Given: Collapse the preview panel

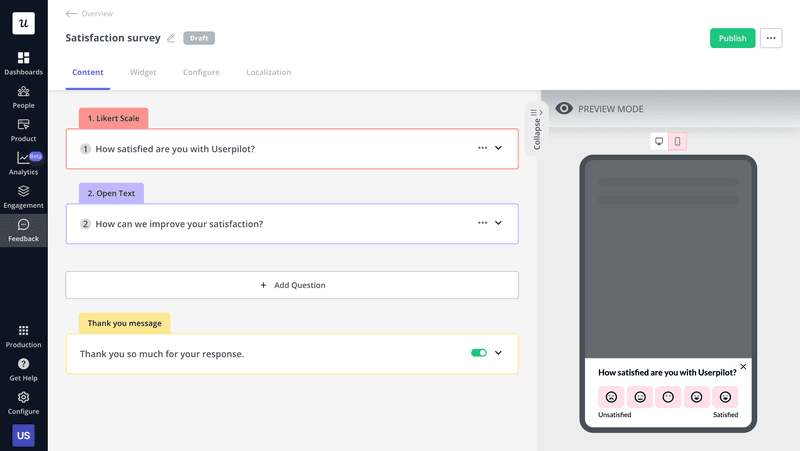Looking at the screenshot, I should [x=536, y=129].
